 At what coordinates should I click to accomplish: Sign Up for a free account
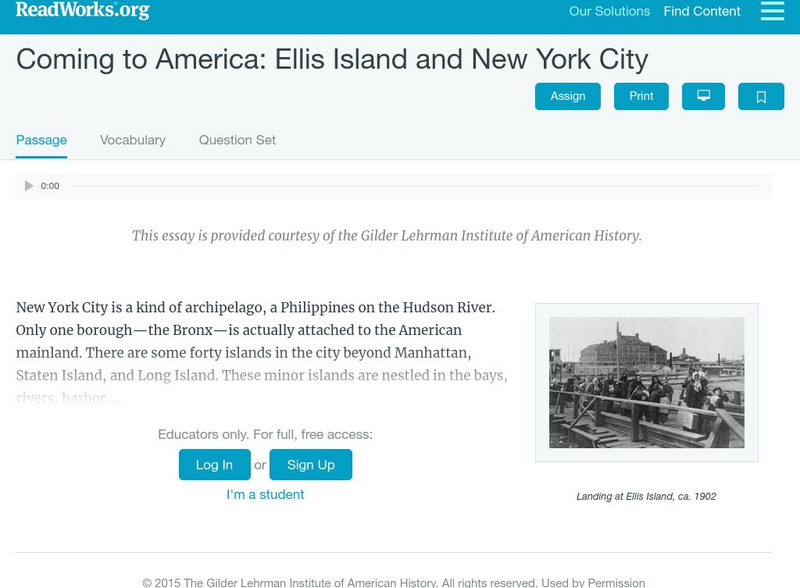pos(311,464)
